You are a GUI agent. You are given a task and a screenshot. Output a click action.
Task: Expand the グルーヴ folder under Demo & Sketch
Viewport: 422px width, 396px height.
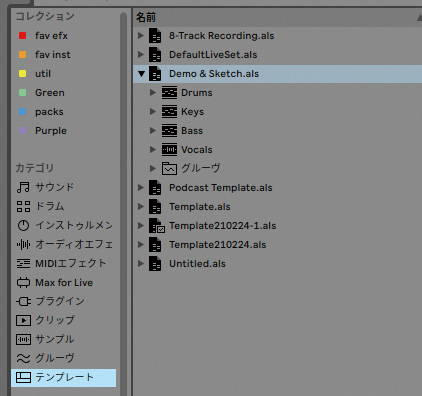pyautogui.click(x=153, y=168)
